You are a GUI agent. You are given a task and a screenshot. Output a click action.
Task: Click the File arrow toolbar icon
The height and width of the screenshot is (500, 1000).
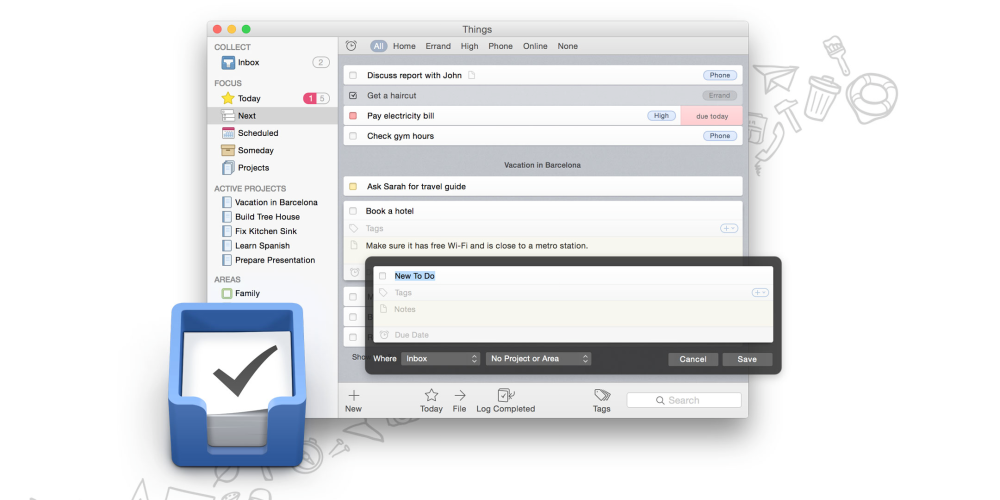459,396
